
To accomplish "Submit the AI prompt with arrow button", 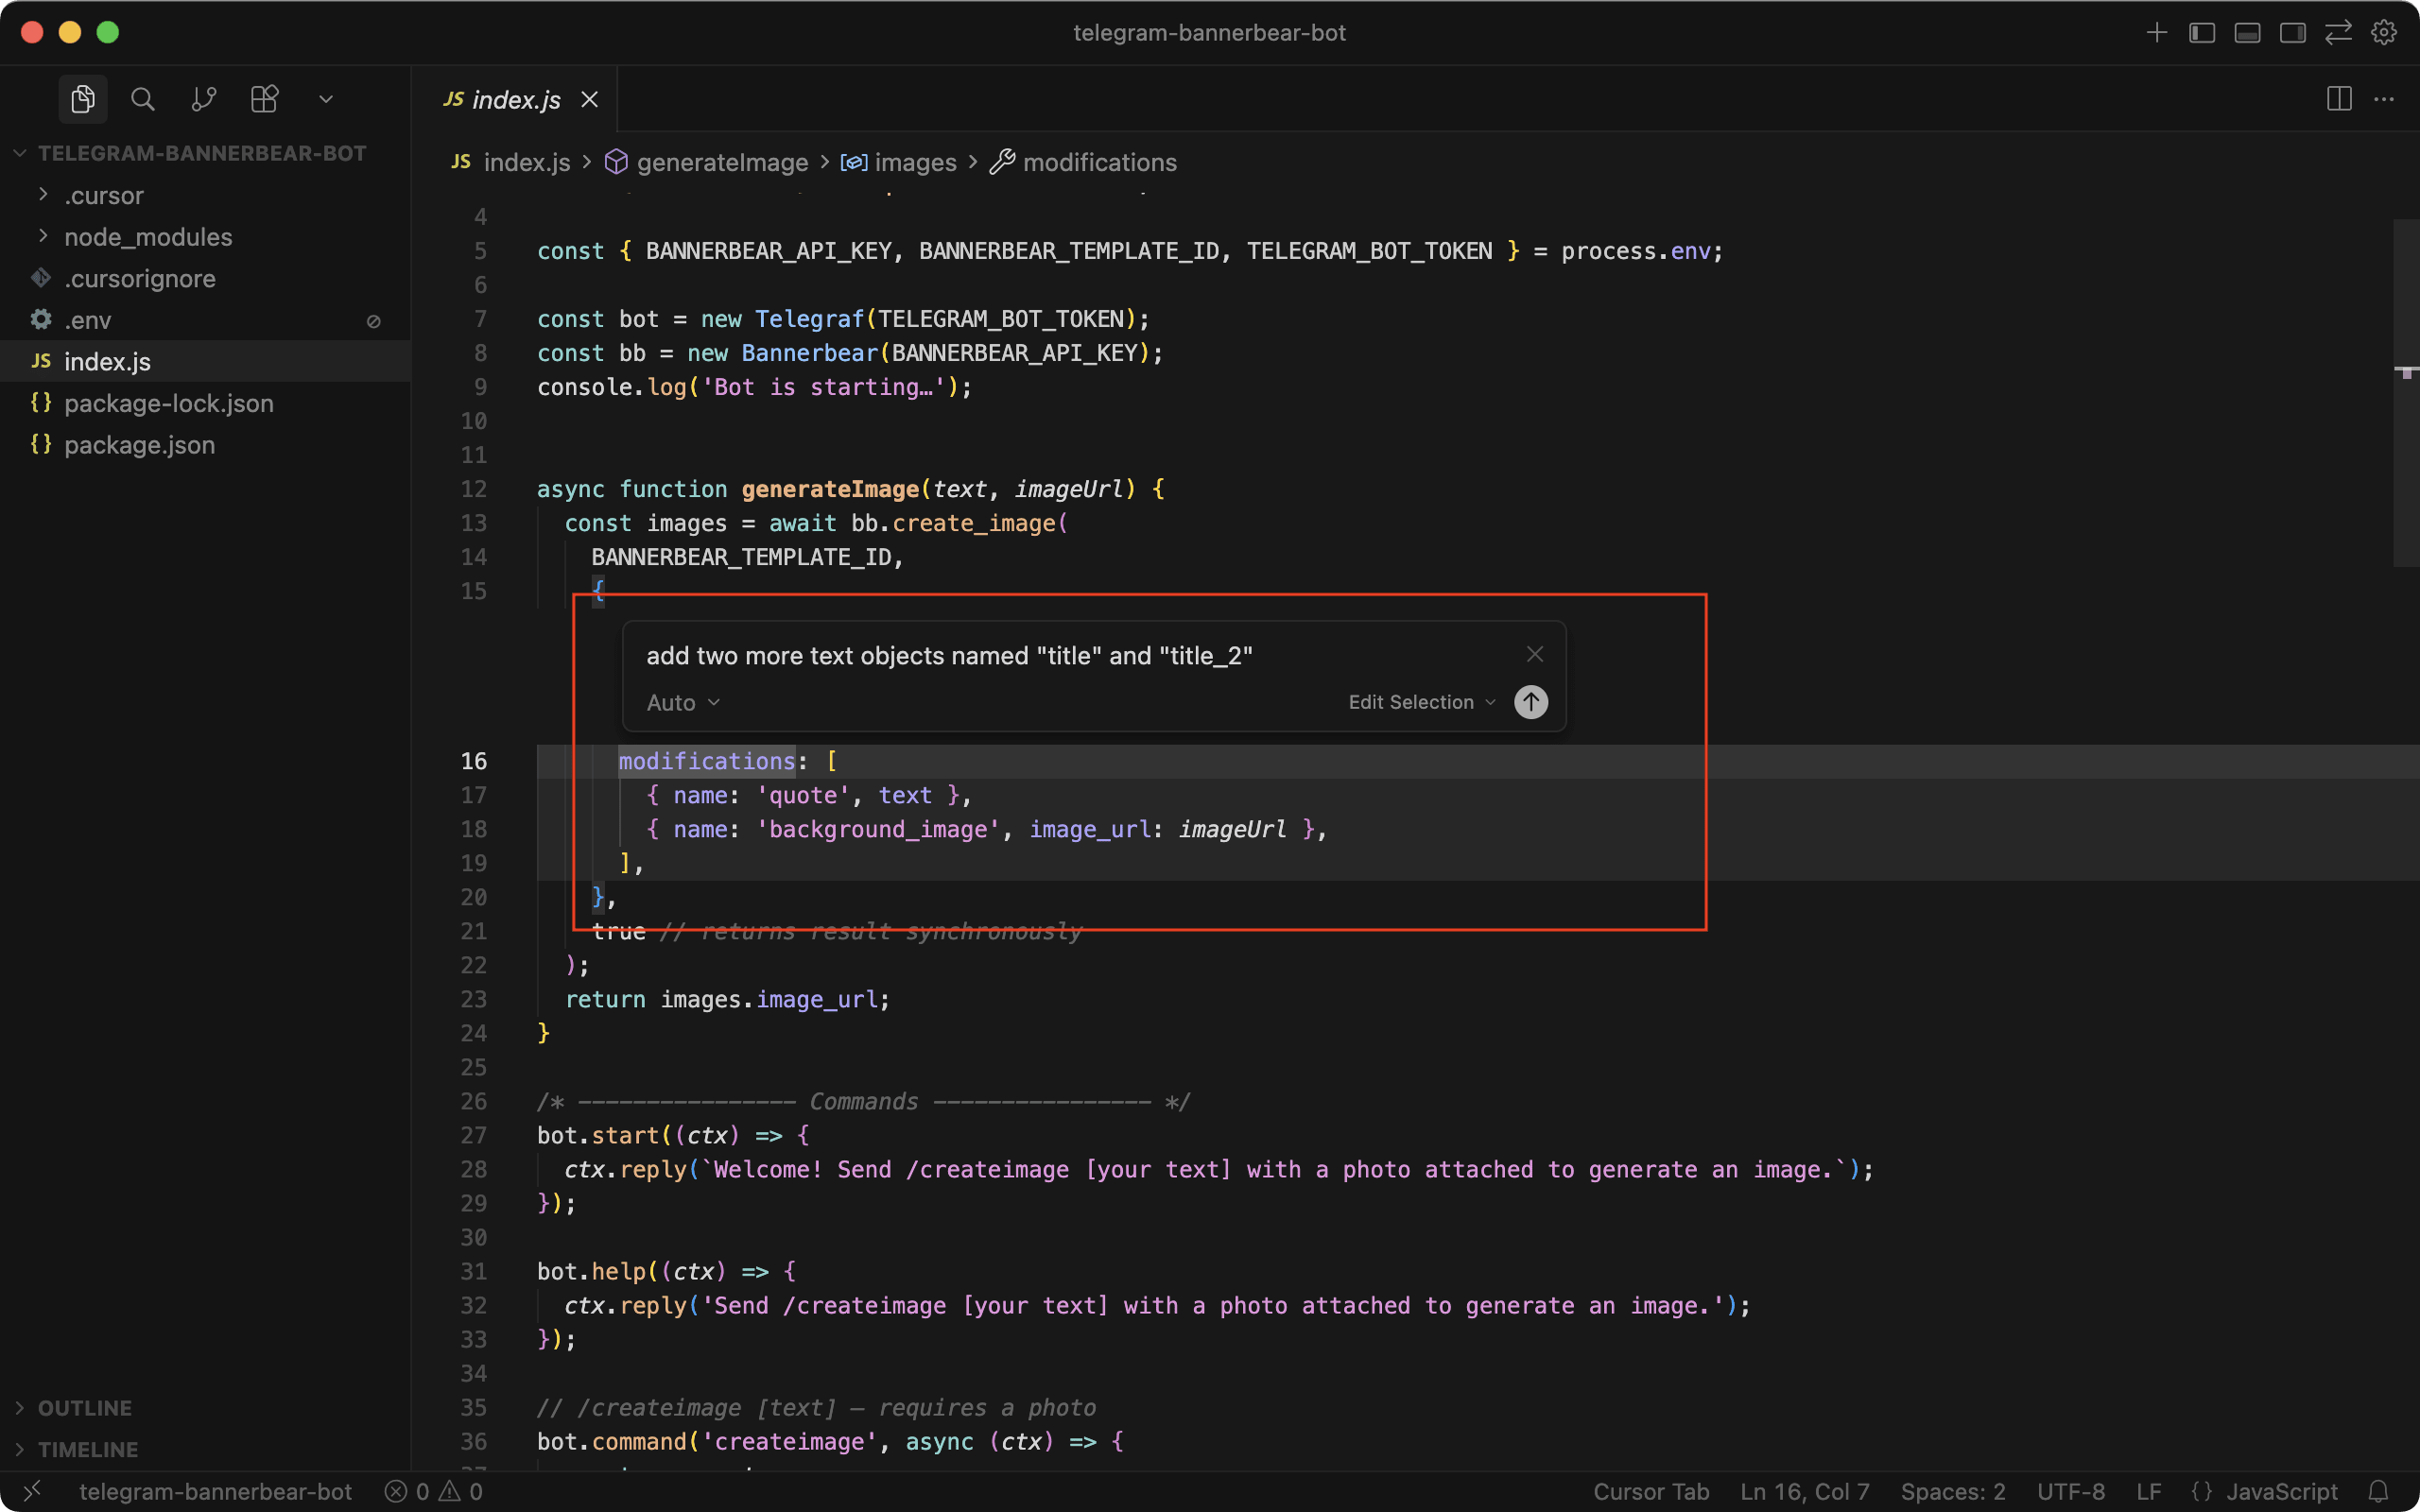I will [1531, 702].
